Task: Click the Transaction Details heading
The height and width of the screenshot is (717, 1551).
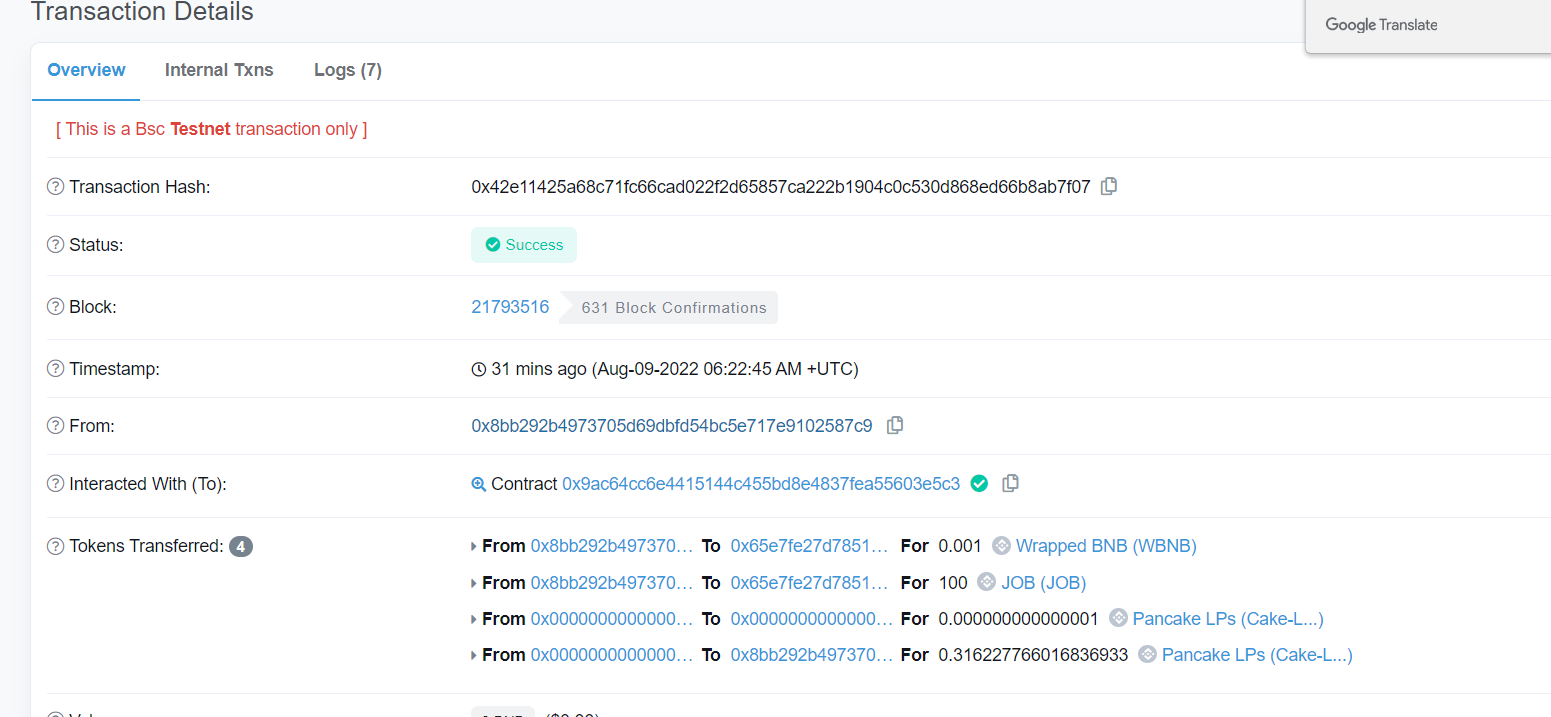Action: (x=142, y=12)
